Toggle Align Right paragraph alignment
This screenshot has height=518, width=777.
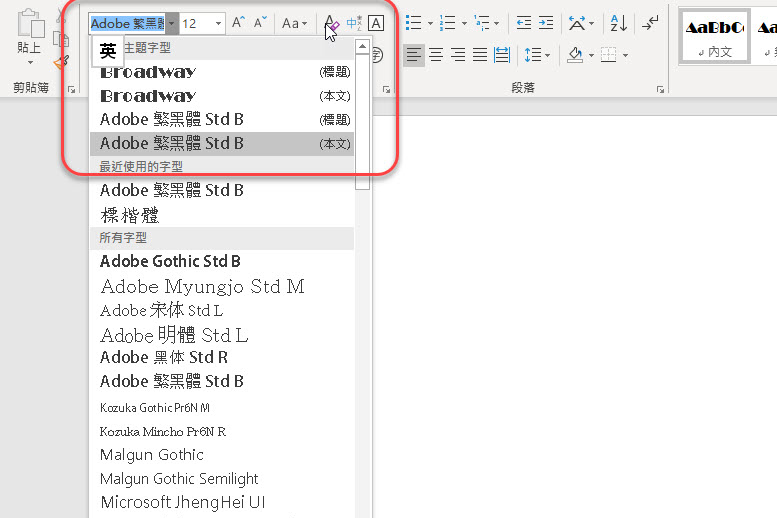[x=458, y=55]
